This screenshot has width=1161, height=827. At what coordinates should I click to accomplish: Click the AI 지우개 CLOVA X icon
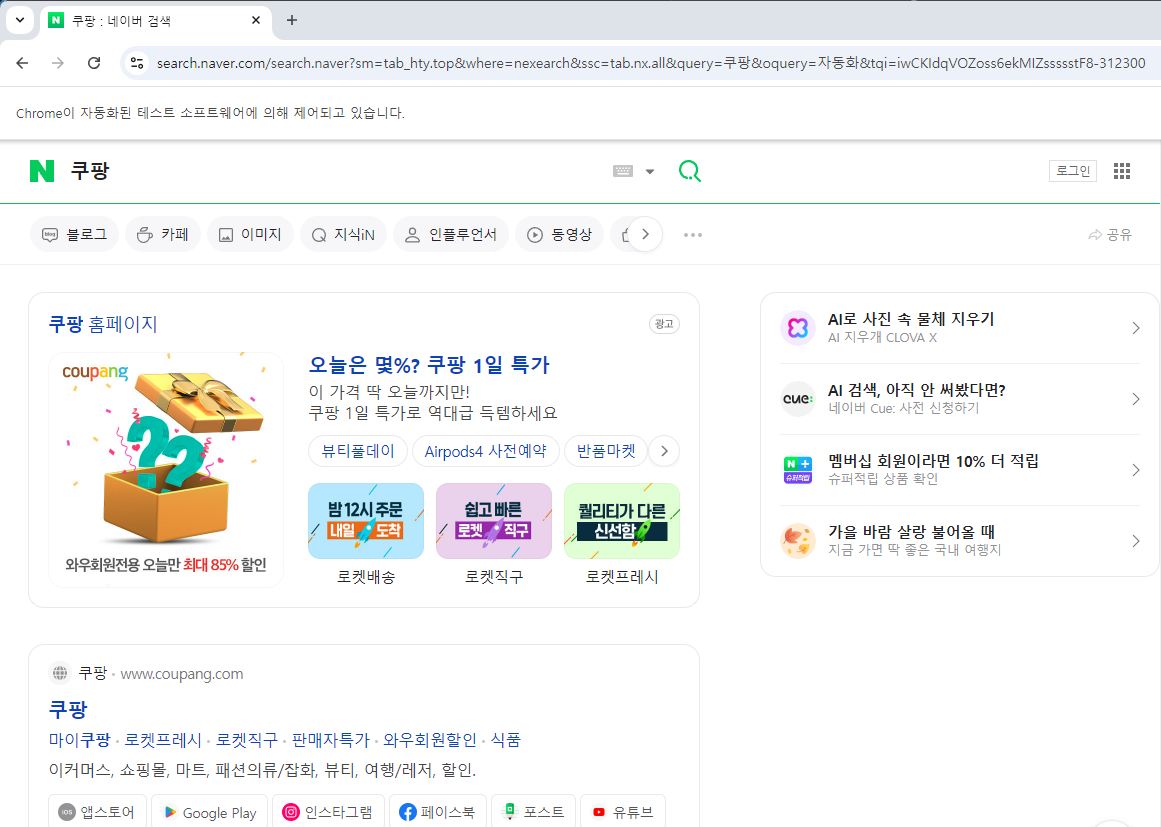point(798,328)
